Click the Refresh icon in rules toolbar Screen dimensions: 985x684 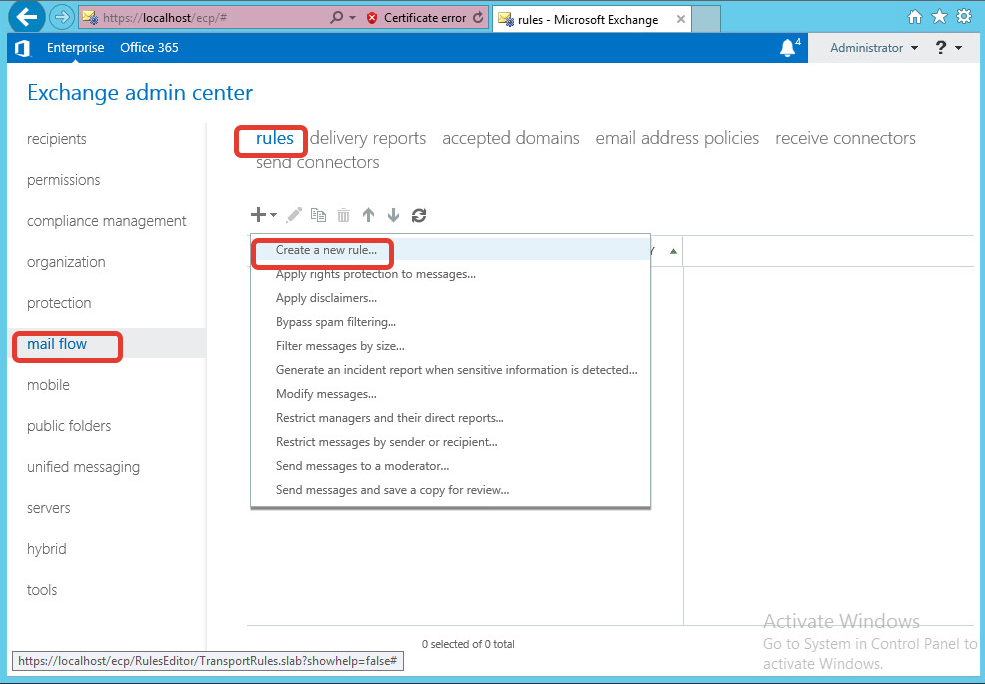(x=419, y=215)
